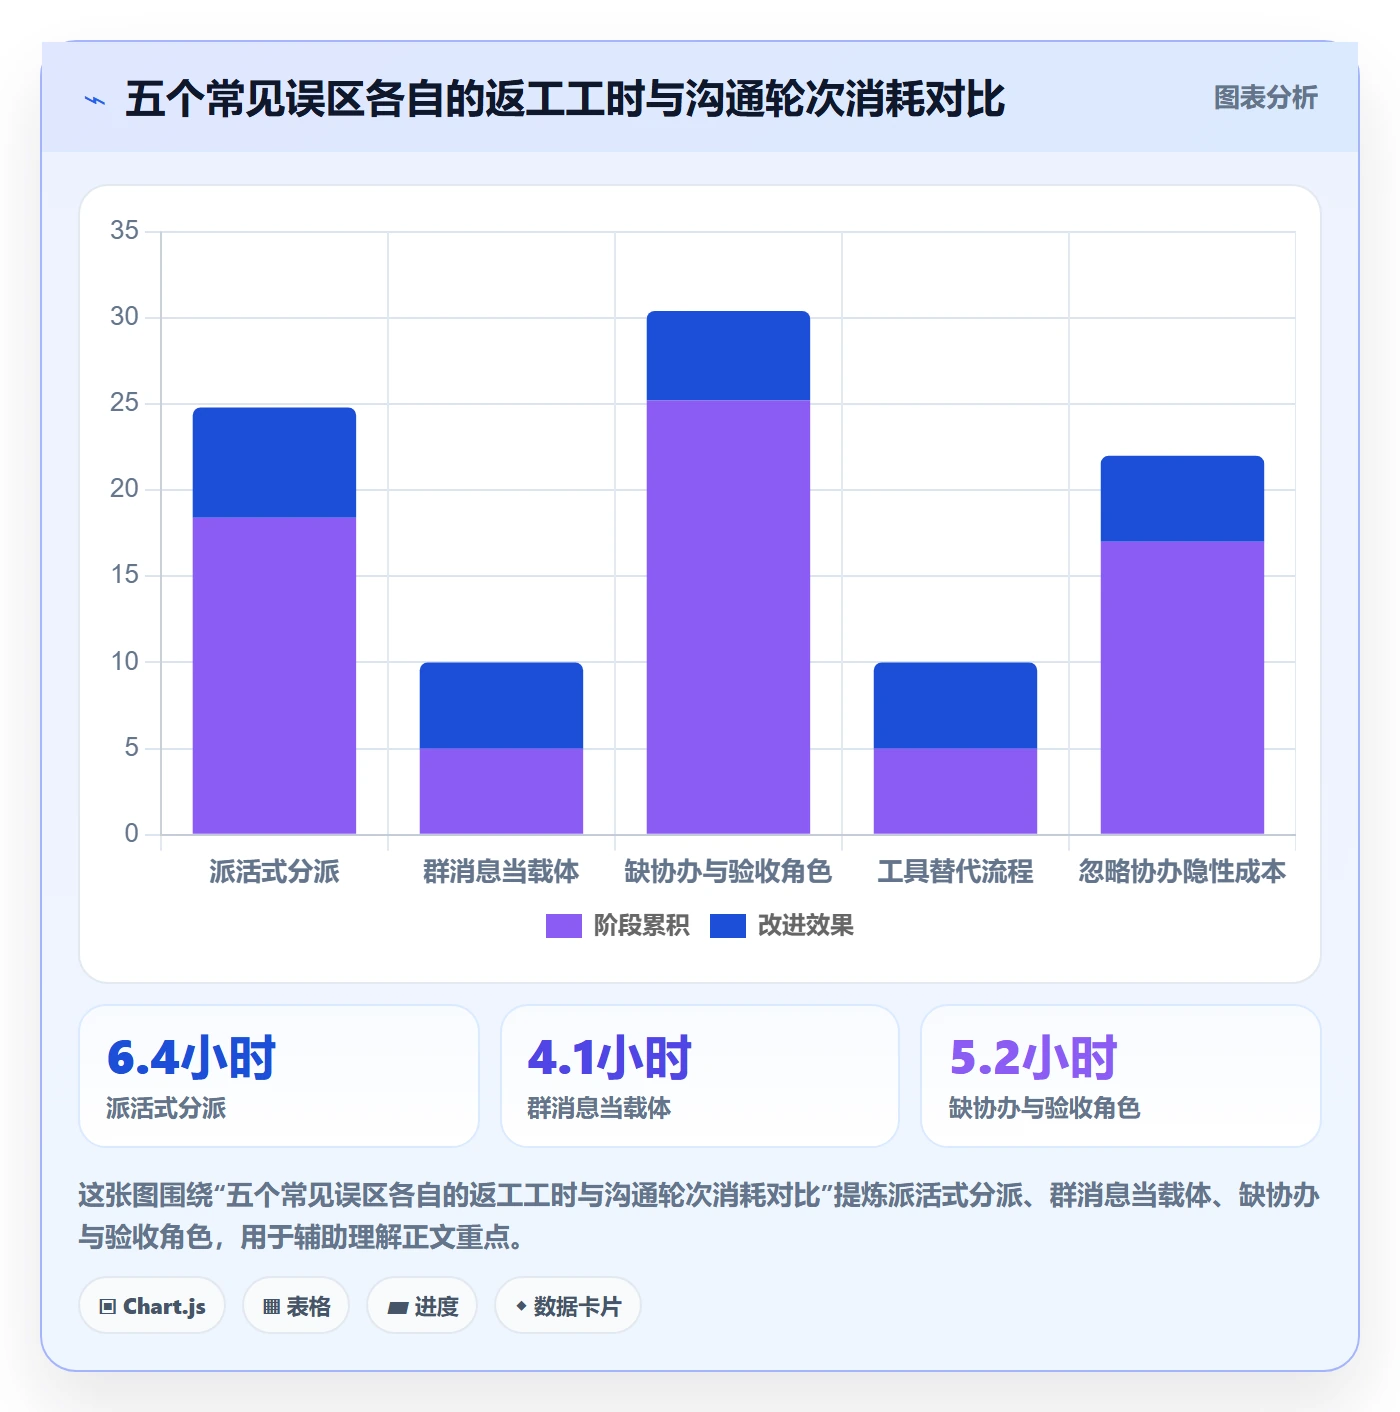
Task: Click the purple segment of 忽略协办隐性成本 bar
Action: [1182, 687]
